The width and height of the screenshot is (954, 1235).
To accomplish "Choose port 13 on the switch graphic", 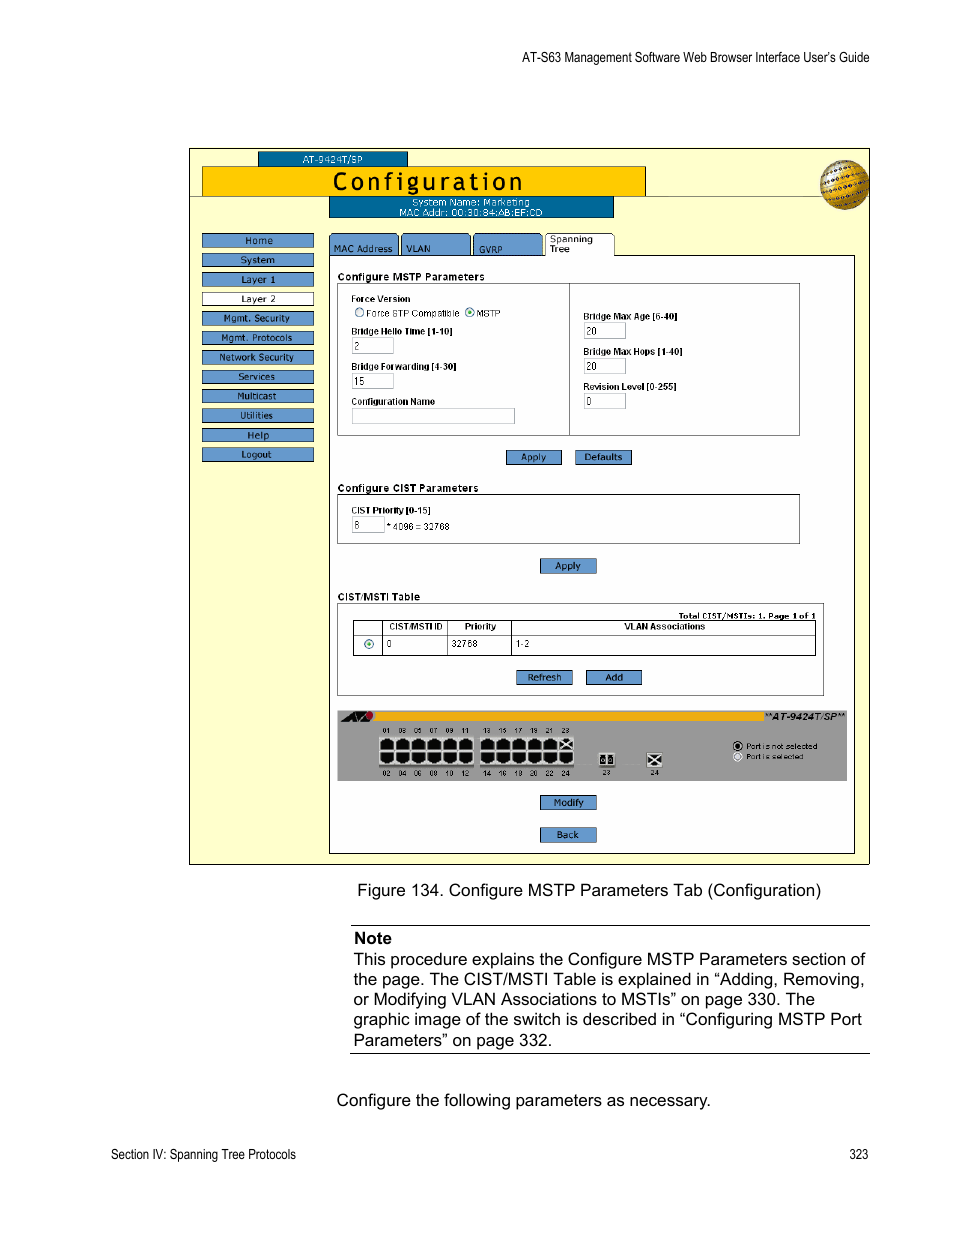I will [487, 744].
